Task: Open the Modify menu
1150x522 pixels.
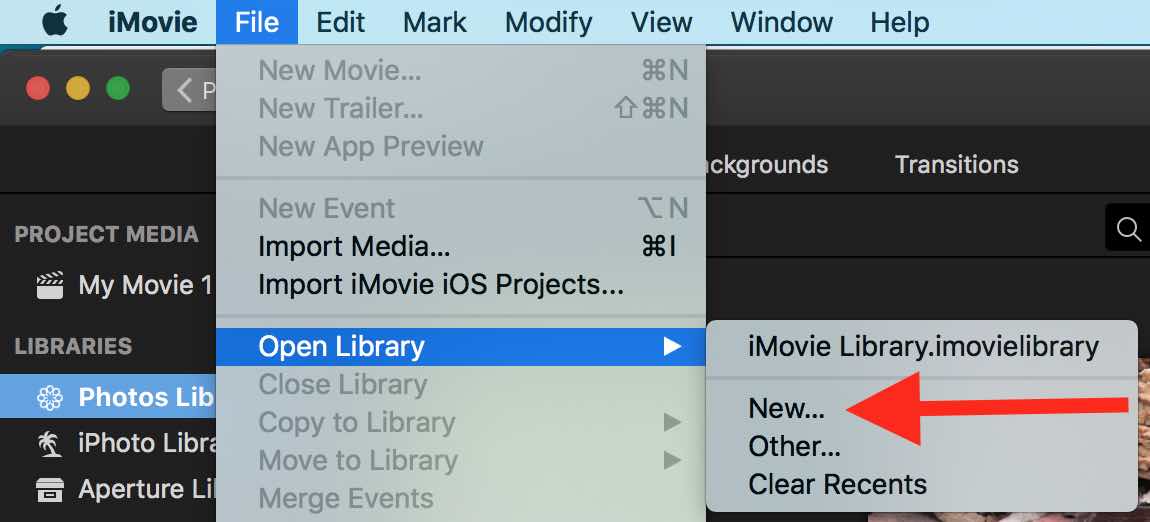Action: [549, 22]
